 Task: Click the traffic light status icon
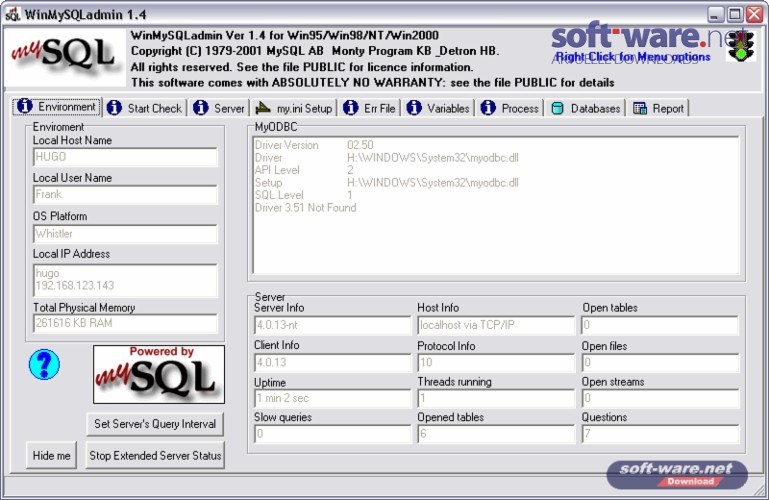pyautogui.click(x=741, y=47)
